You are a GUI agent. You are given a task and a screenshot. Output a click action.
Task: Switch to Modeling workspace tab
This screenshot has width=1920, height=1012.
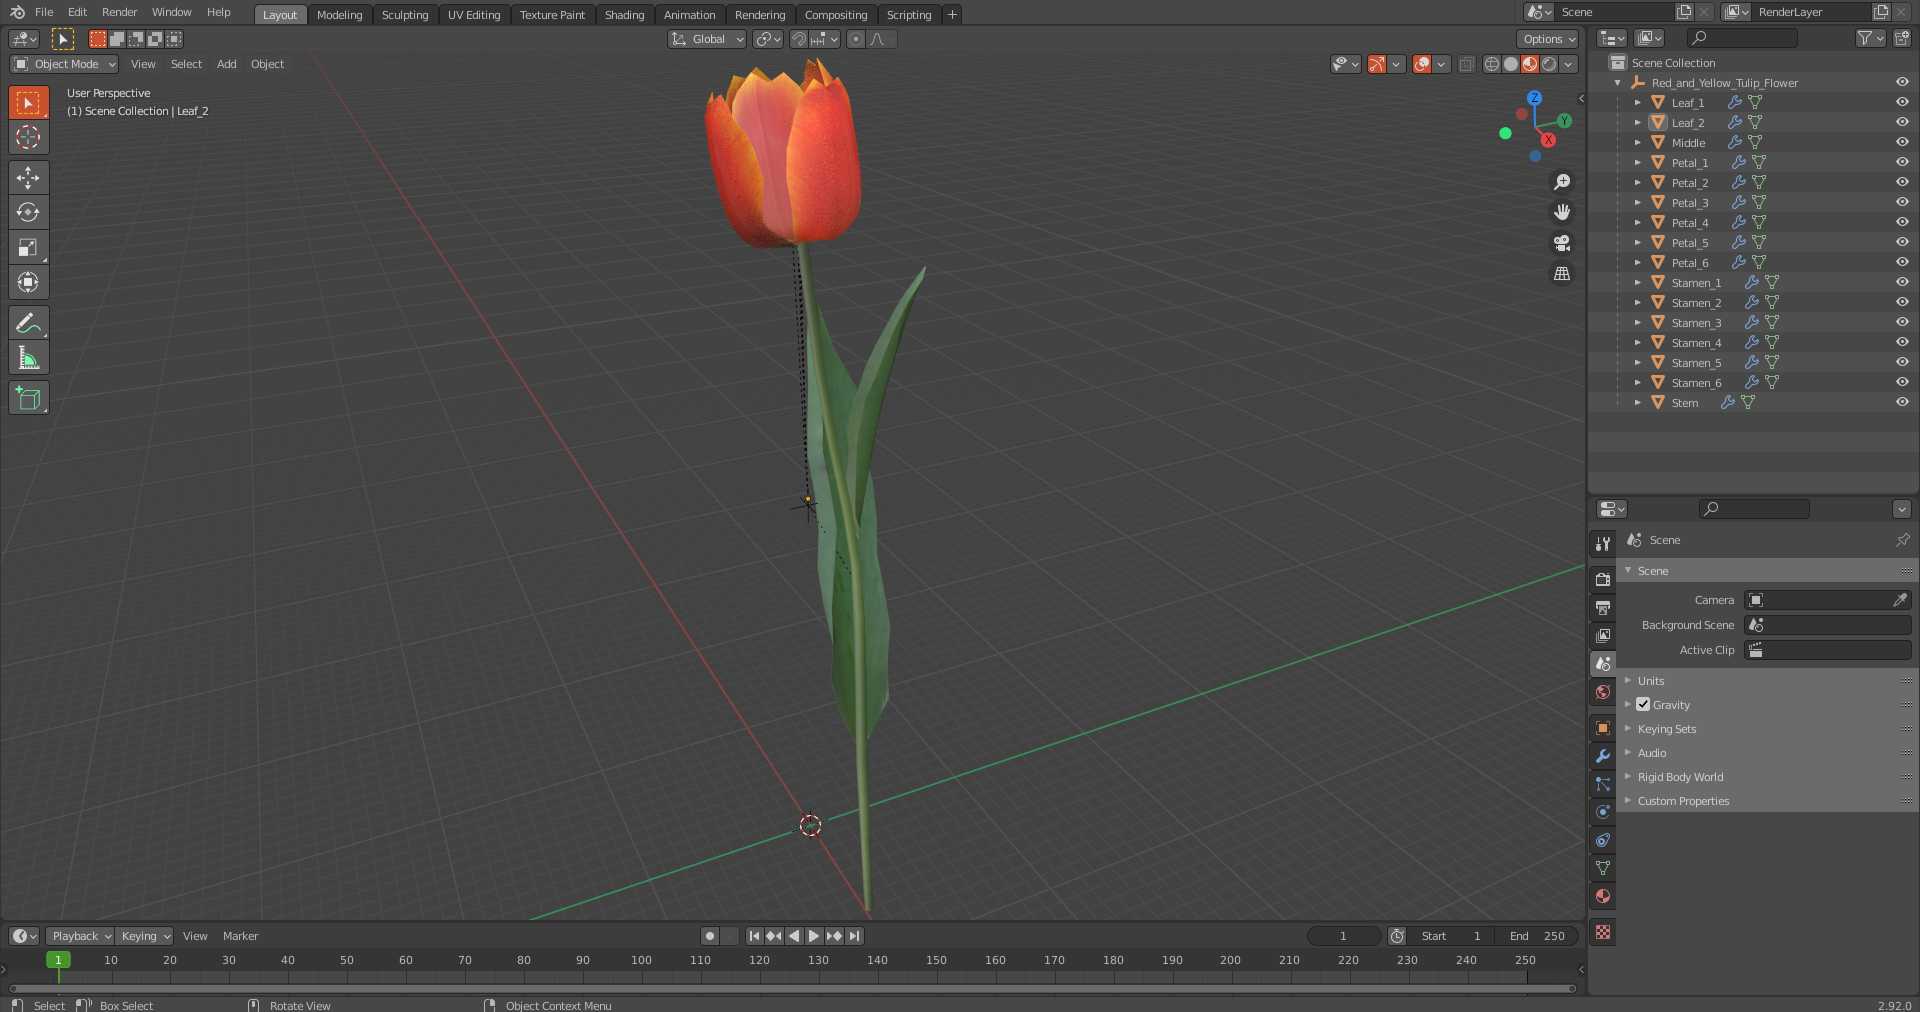pyautogui.click(x=339, y=15)
